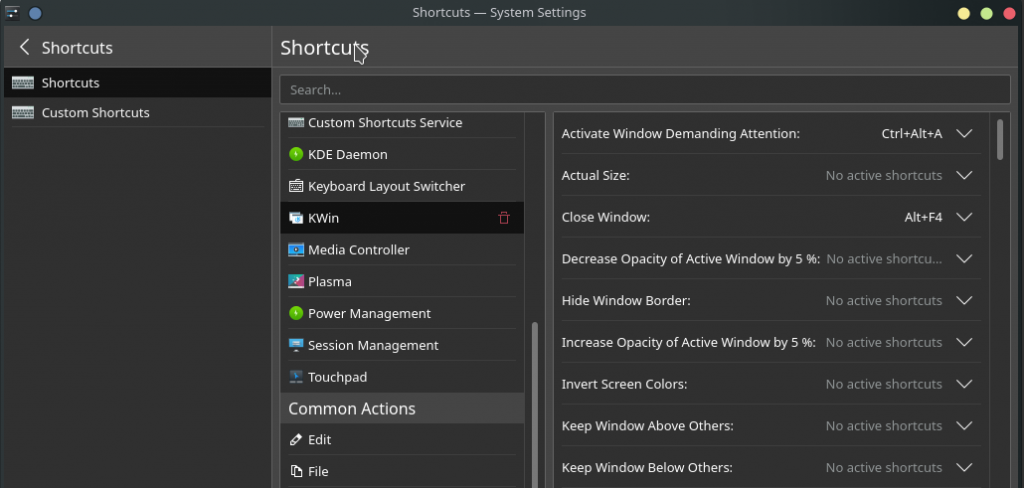Expand Activate Window Demanding Attention shortcut
This screenshot has height=488, width=1024.
tap(964, 133)
